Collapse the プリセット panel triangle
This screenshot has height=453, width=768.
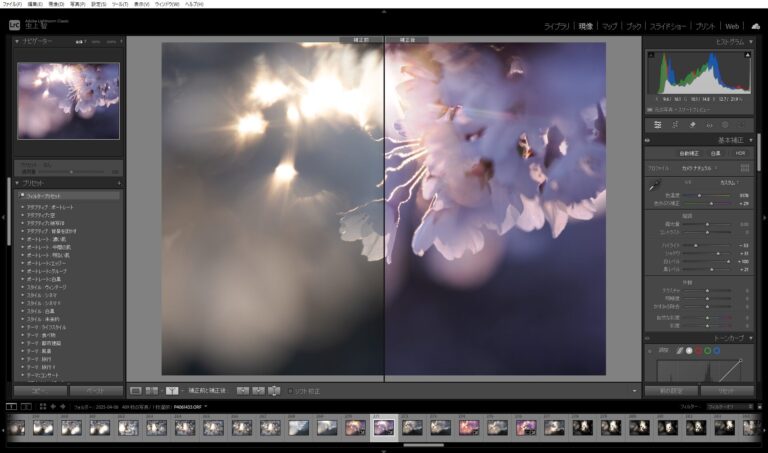point(16,183)
